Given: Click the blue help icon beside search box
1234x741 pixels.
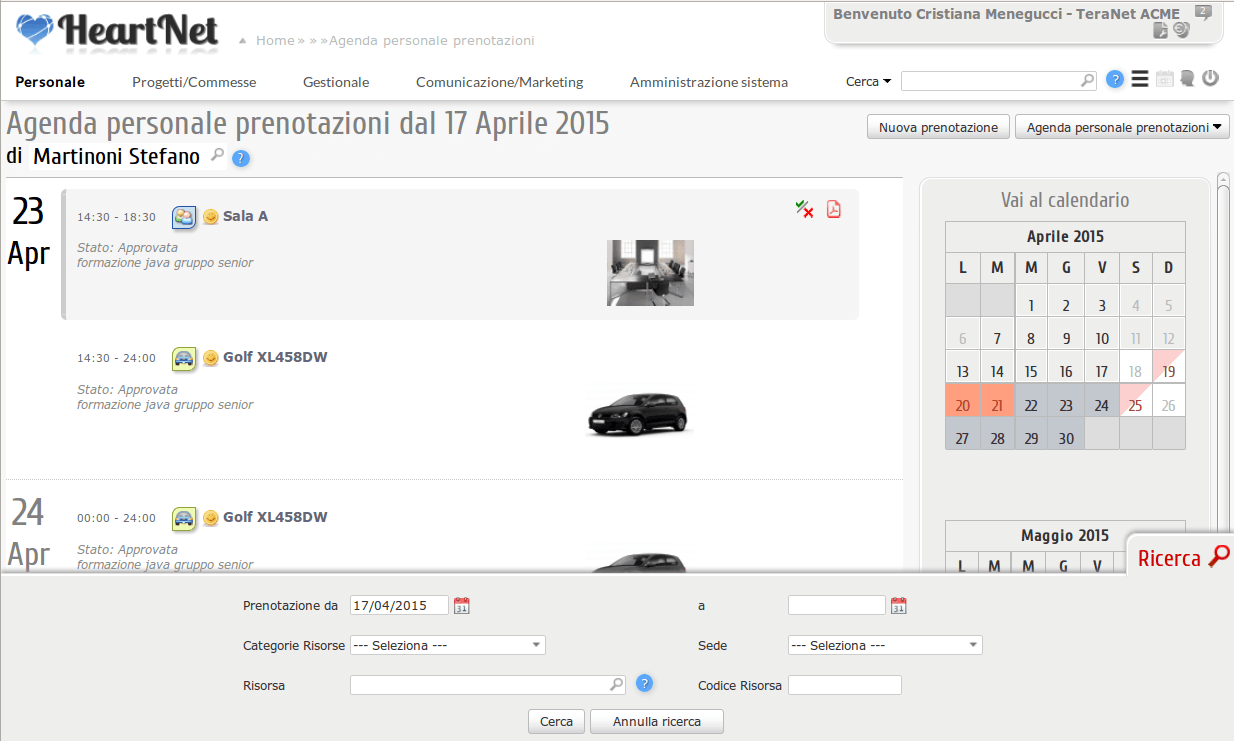Looking at the screenshot, I should [x=1115, y=80].
